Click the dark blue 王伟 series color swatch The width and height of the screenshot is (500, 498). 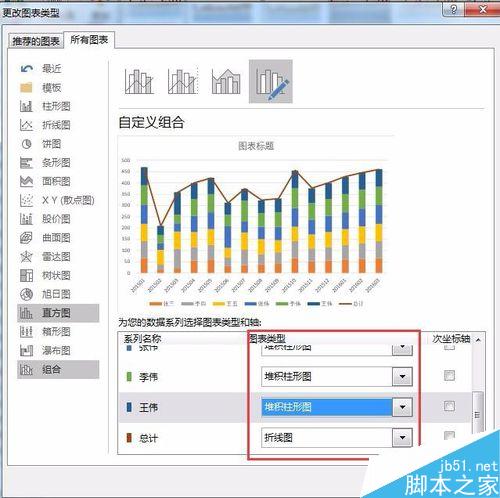pyautogui.click(x=129, y=407)
